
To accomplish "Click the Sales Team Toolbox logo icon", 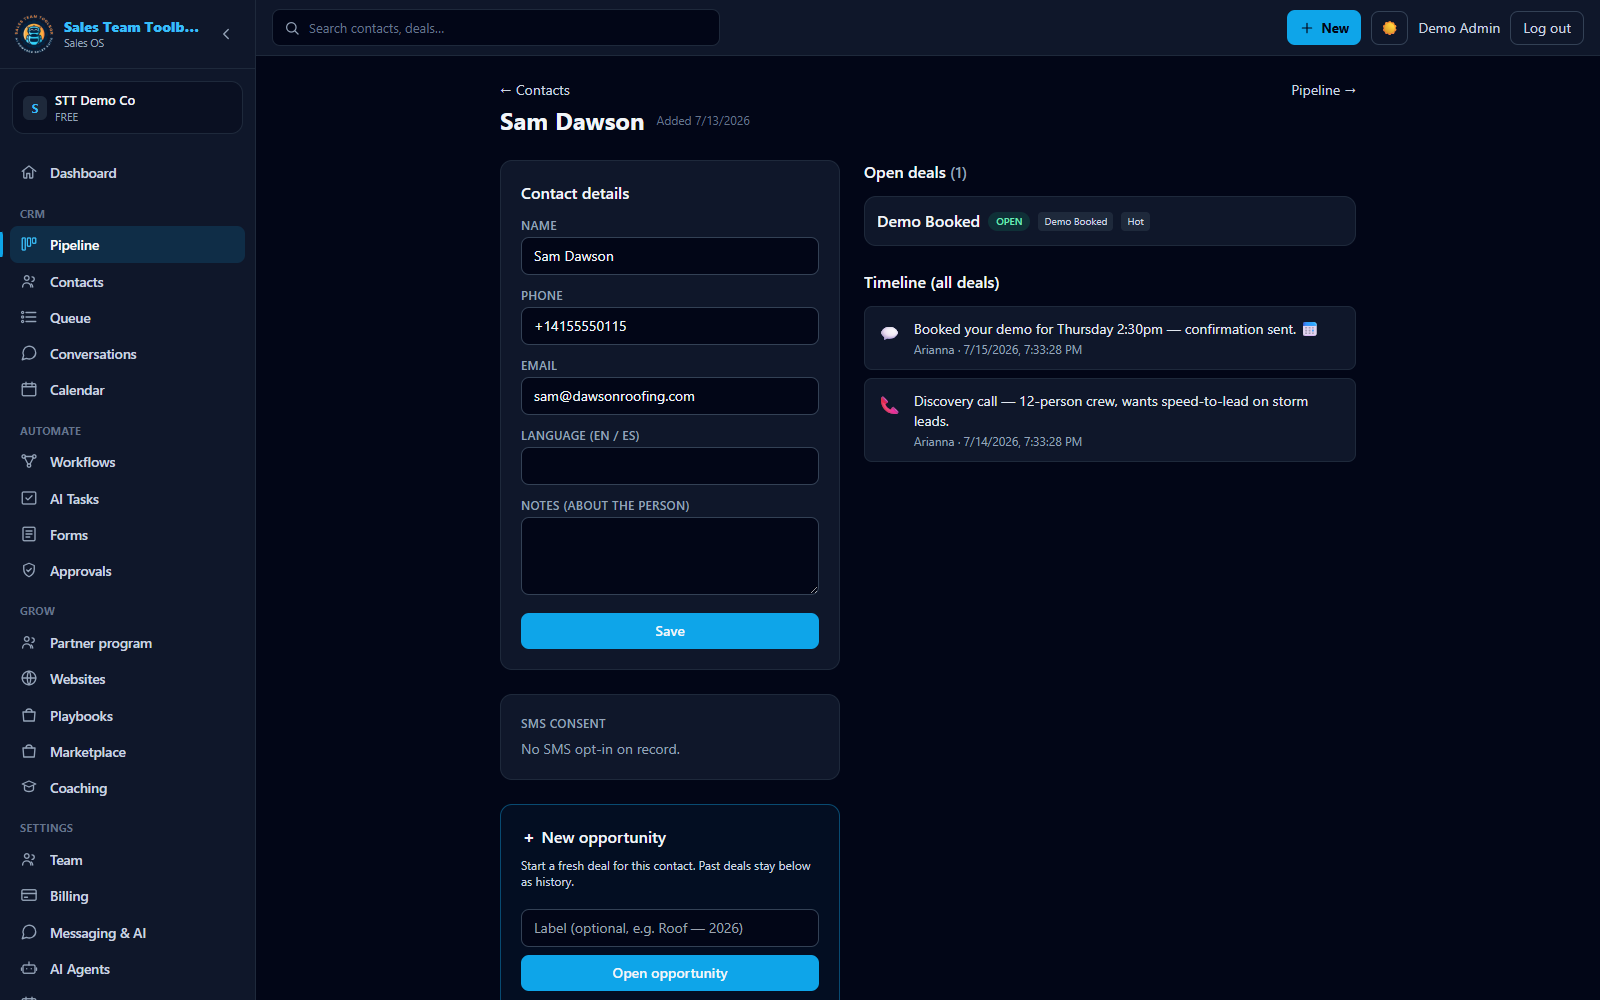I will point(34,34).
